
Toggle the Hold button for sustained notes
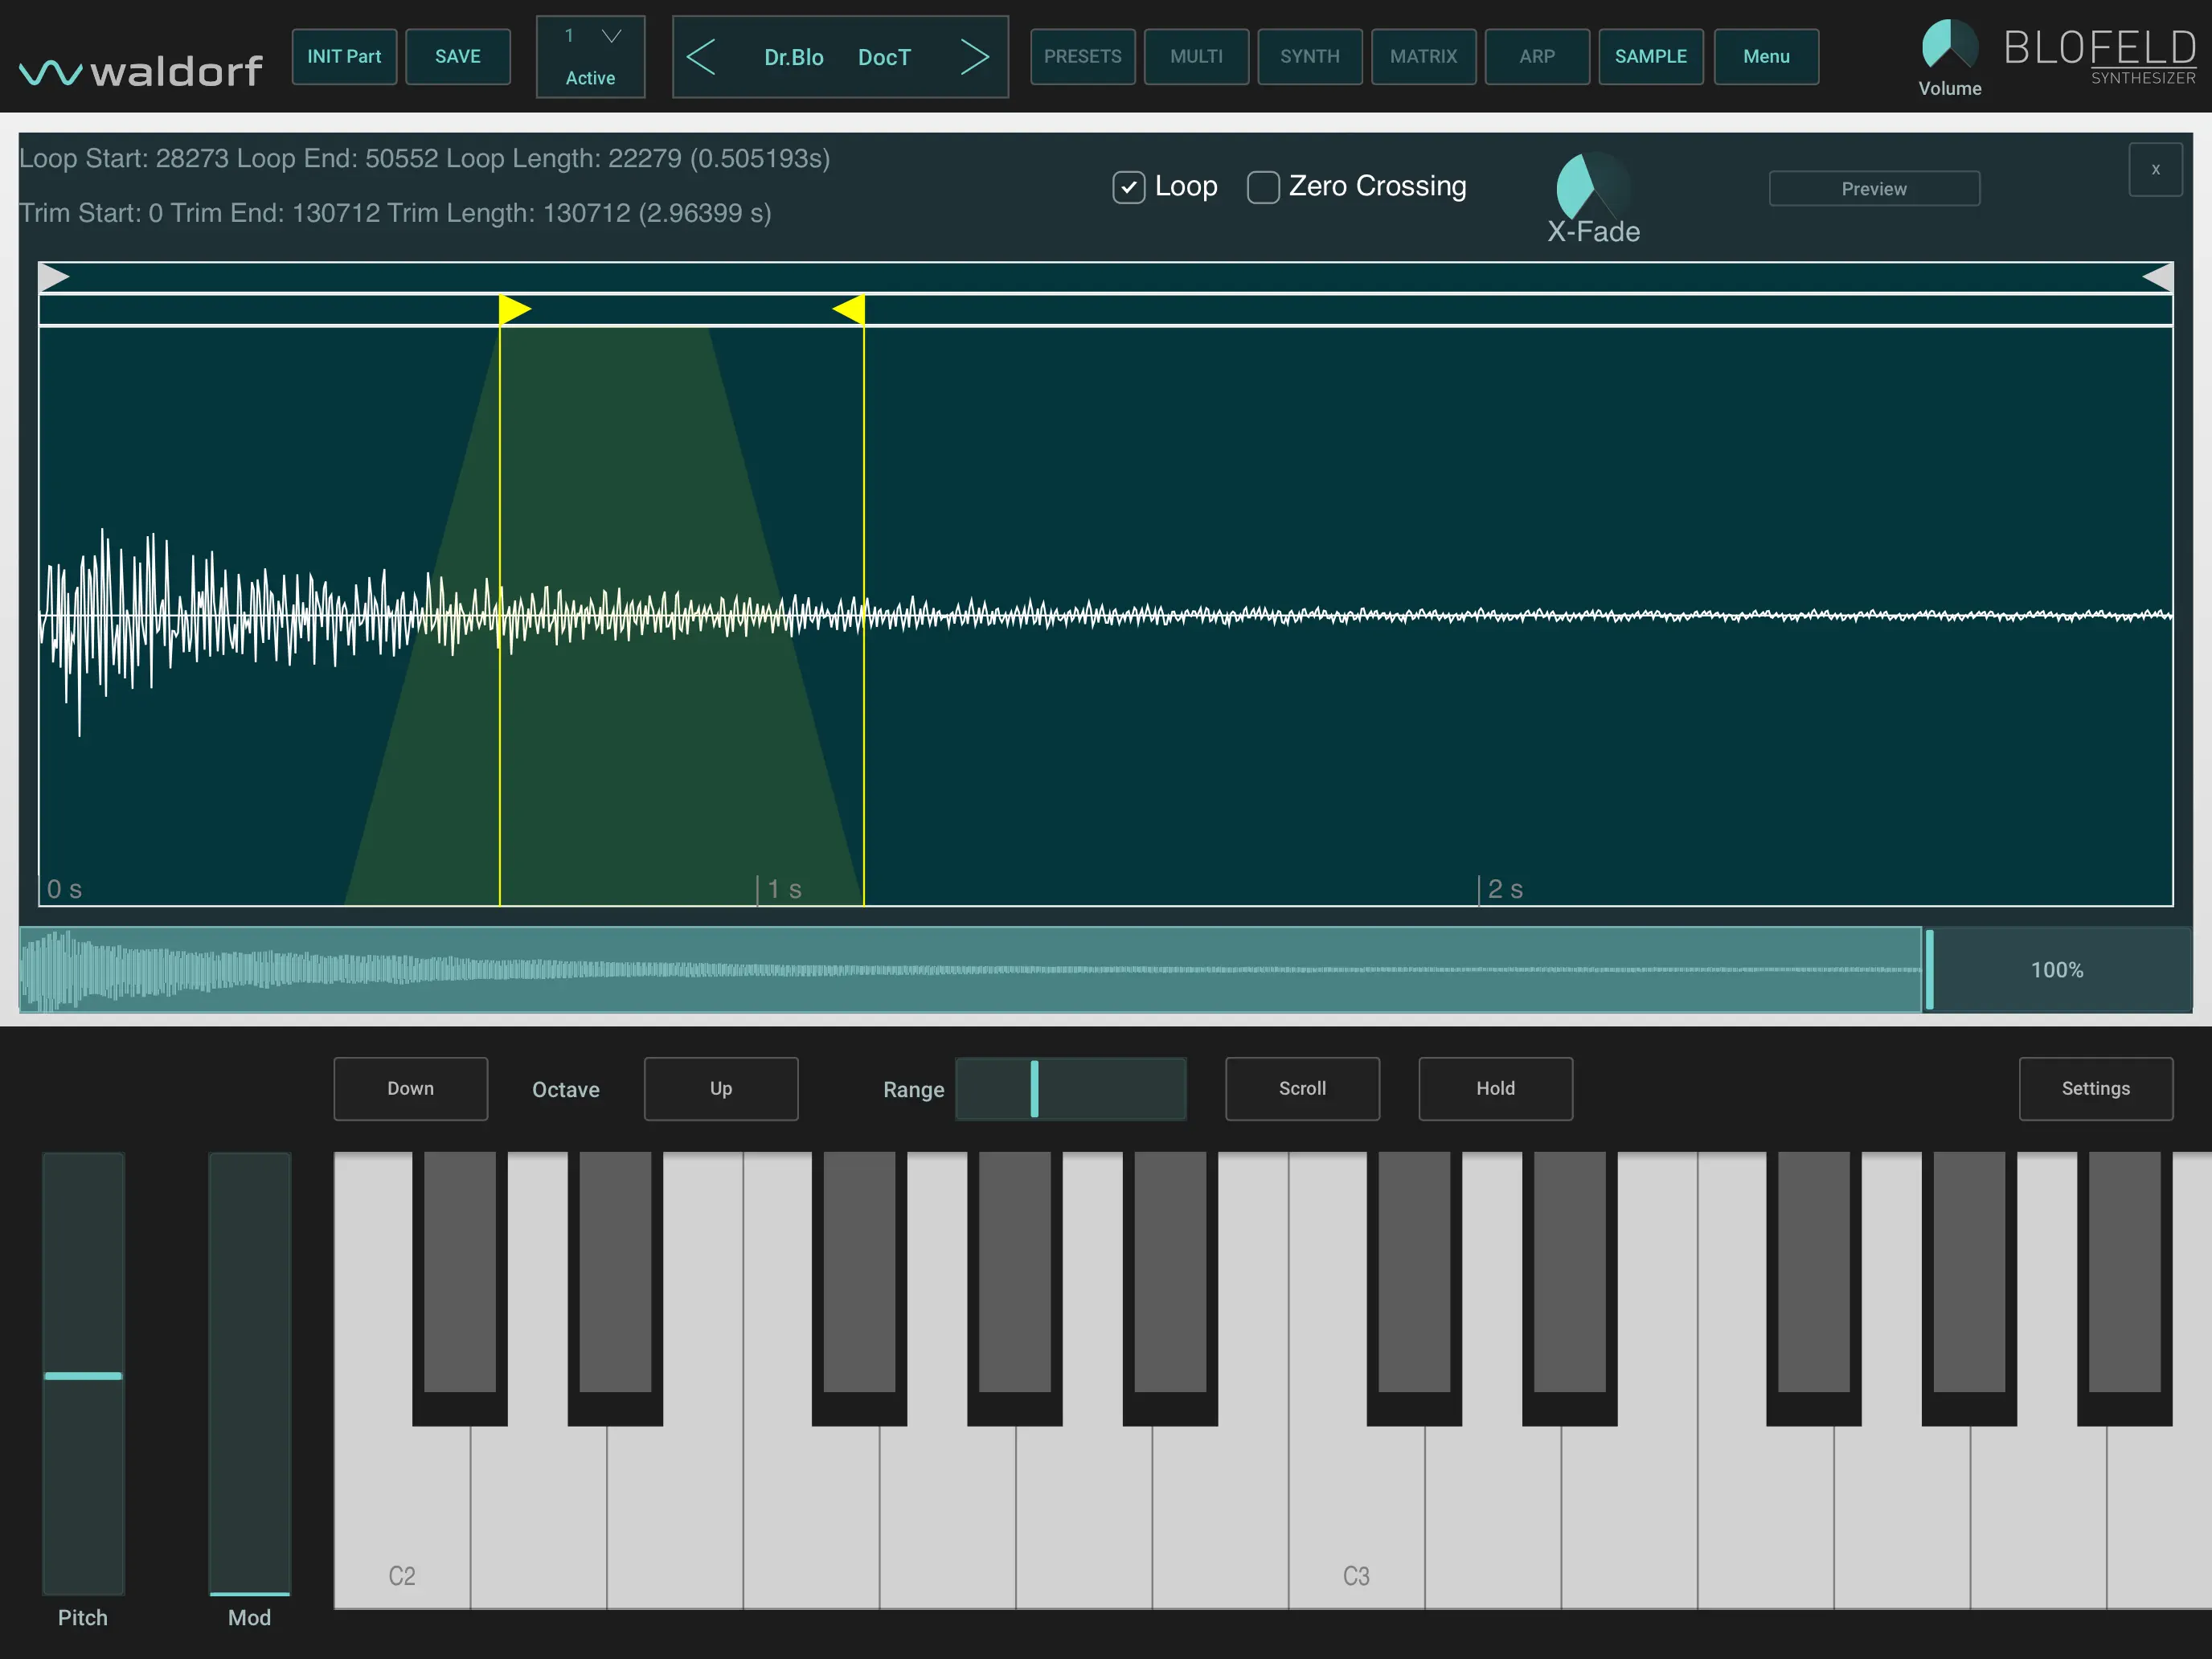1495,1089
